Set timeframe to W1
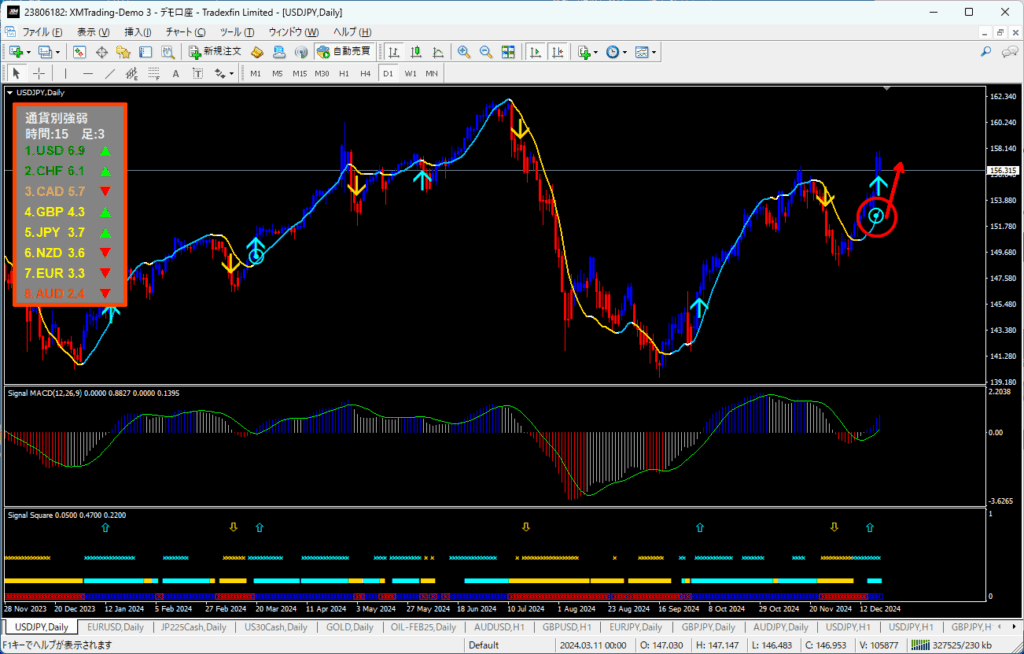Viewport: 1024px width, 654px height. click(x=410, y=74)
